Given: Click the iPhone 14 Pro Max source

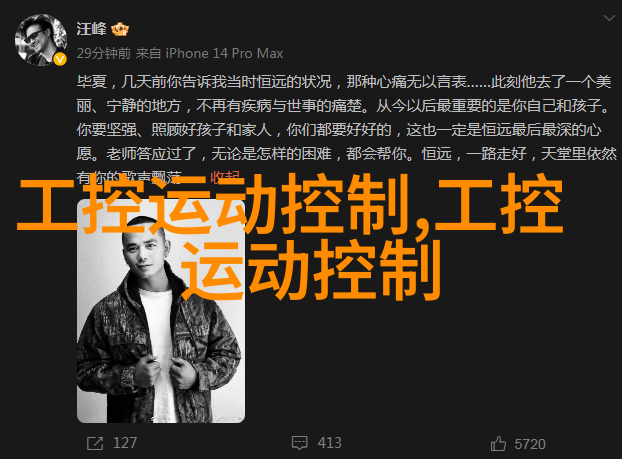Looking at the screenshot, I should (x=224, y=53).
